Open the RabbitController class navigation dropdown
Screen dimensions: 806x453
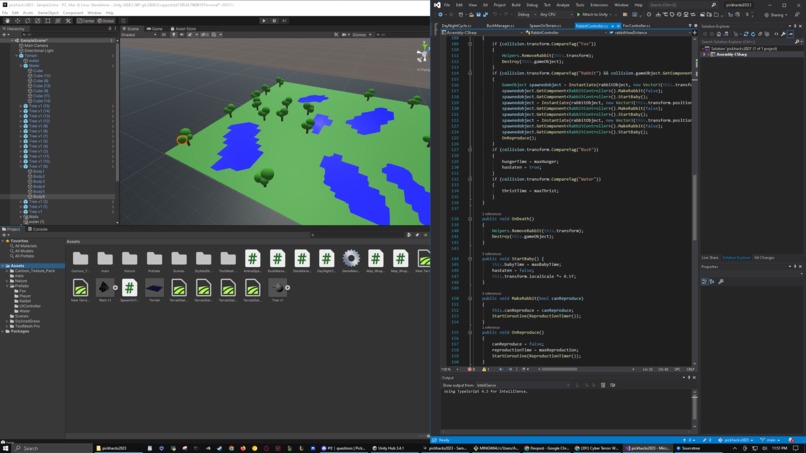[x=564, y=33]
